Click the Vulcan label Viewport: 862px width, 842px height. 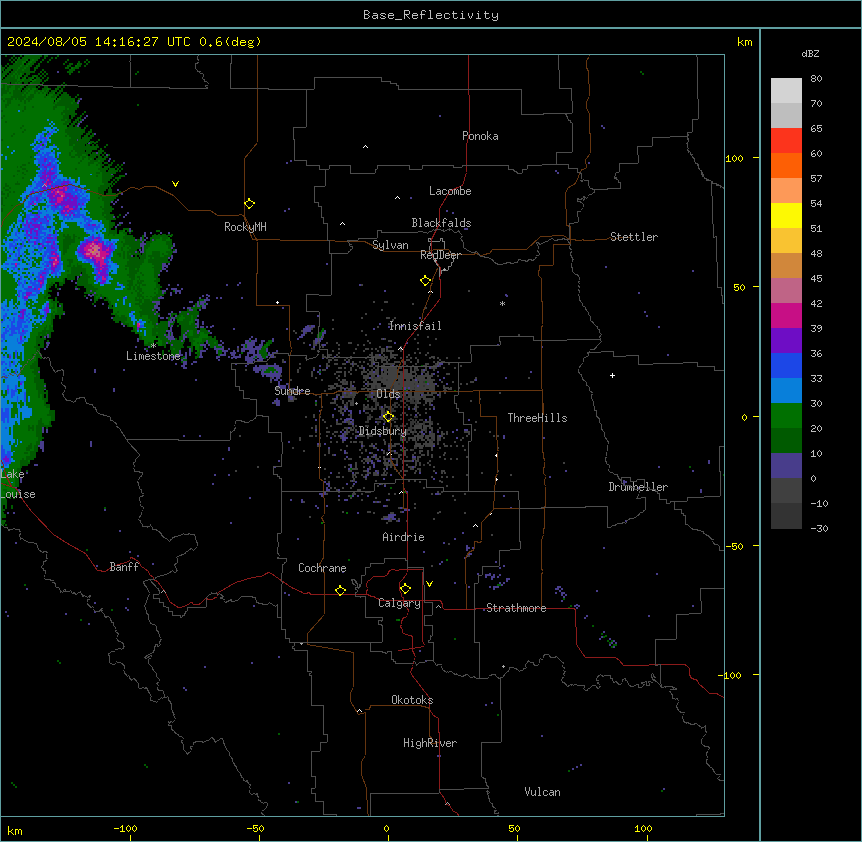[543, 792]
